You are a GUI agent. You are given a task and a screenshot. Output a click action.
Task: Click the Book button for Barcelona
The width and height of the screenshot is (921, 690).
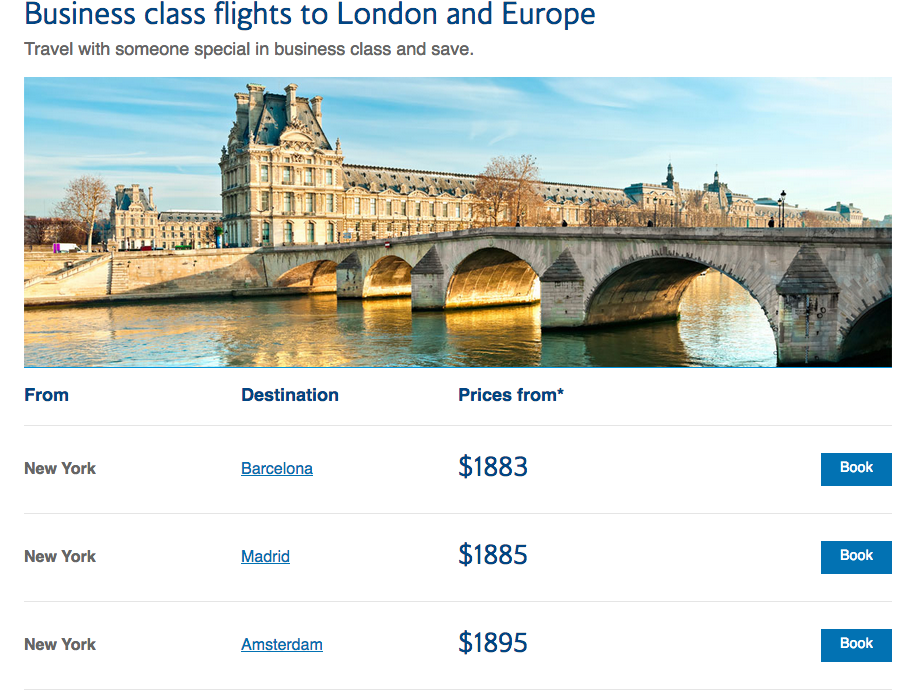[x=855, y=468]
